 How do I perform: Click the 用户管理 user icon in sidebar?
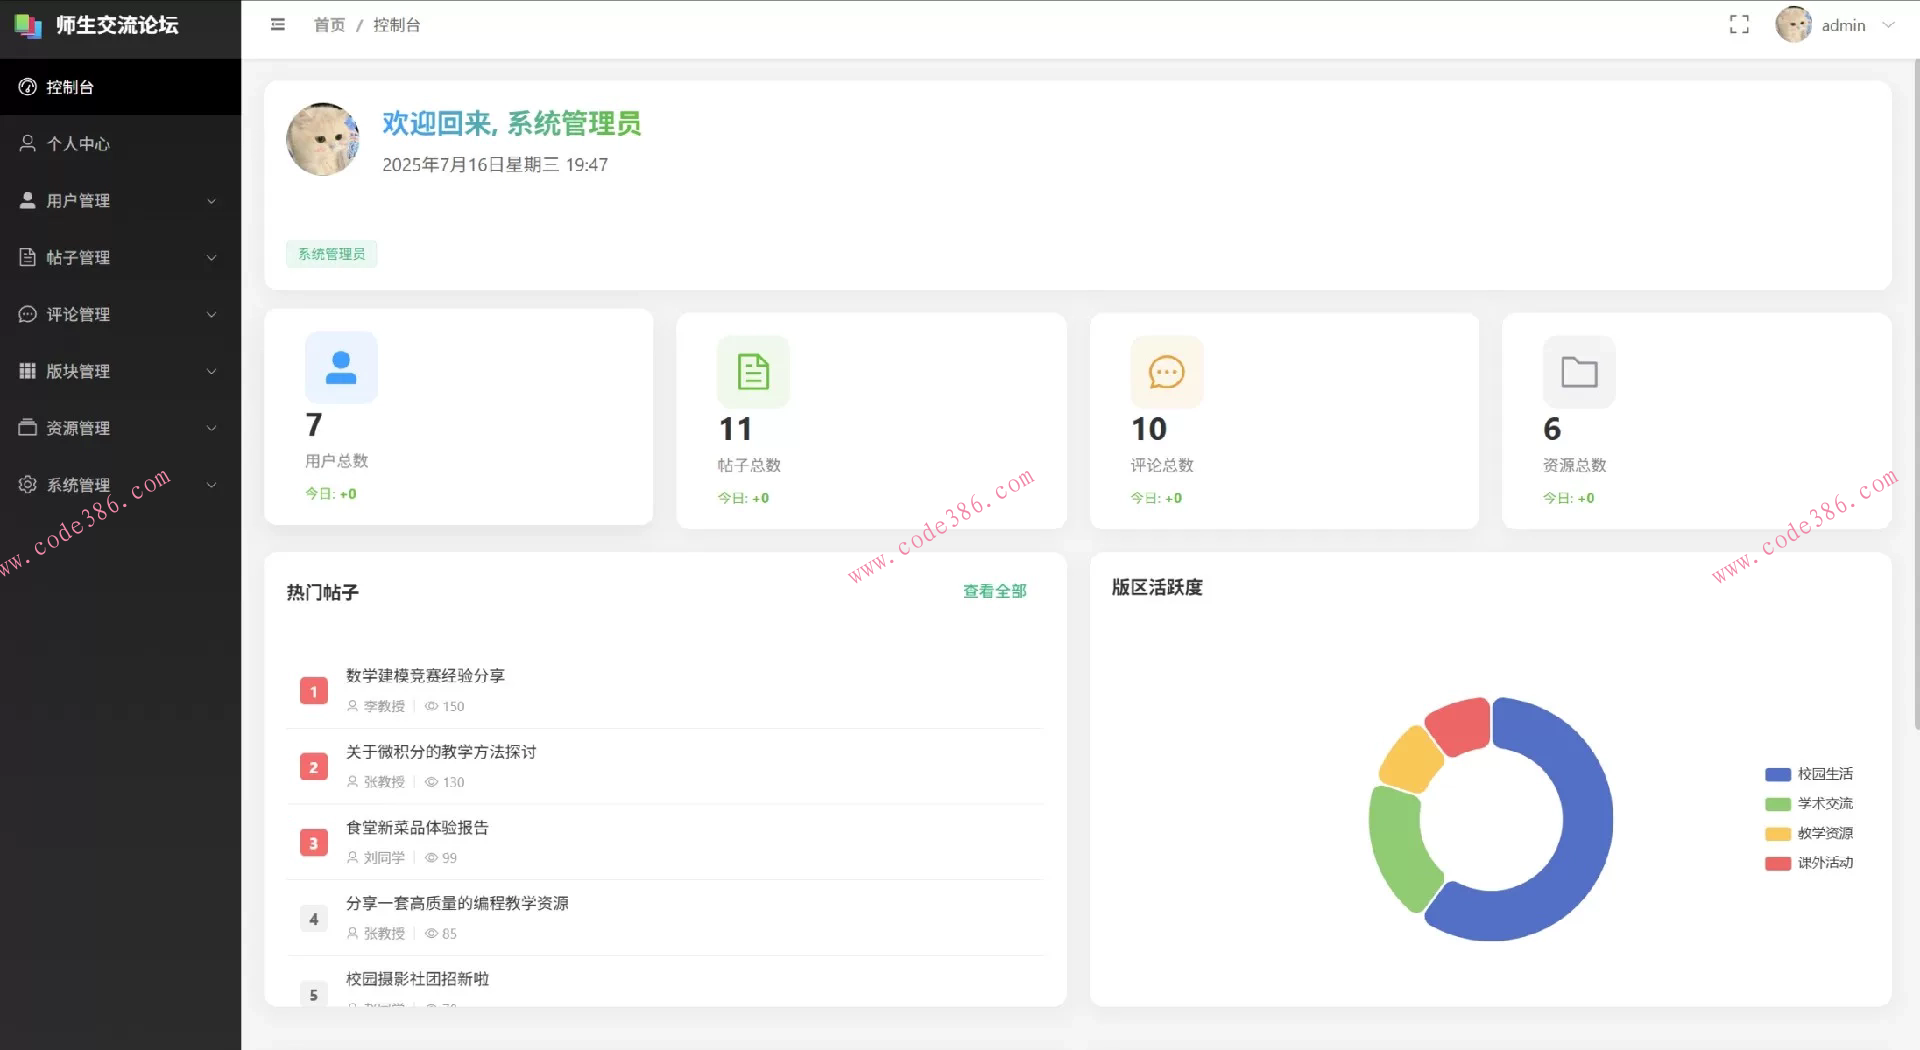pyautogui.click(x=26, y=199)
